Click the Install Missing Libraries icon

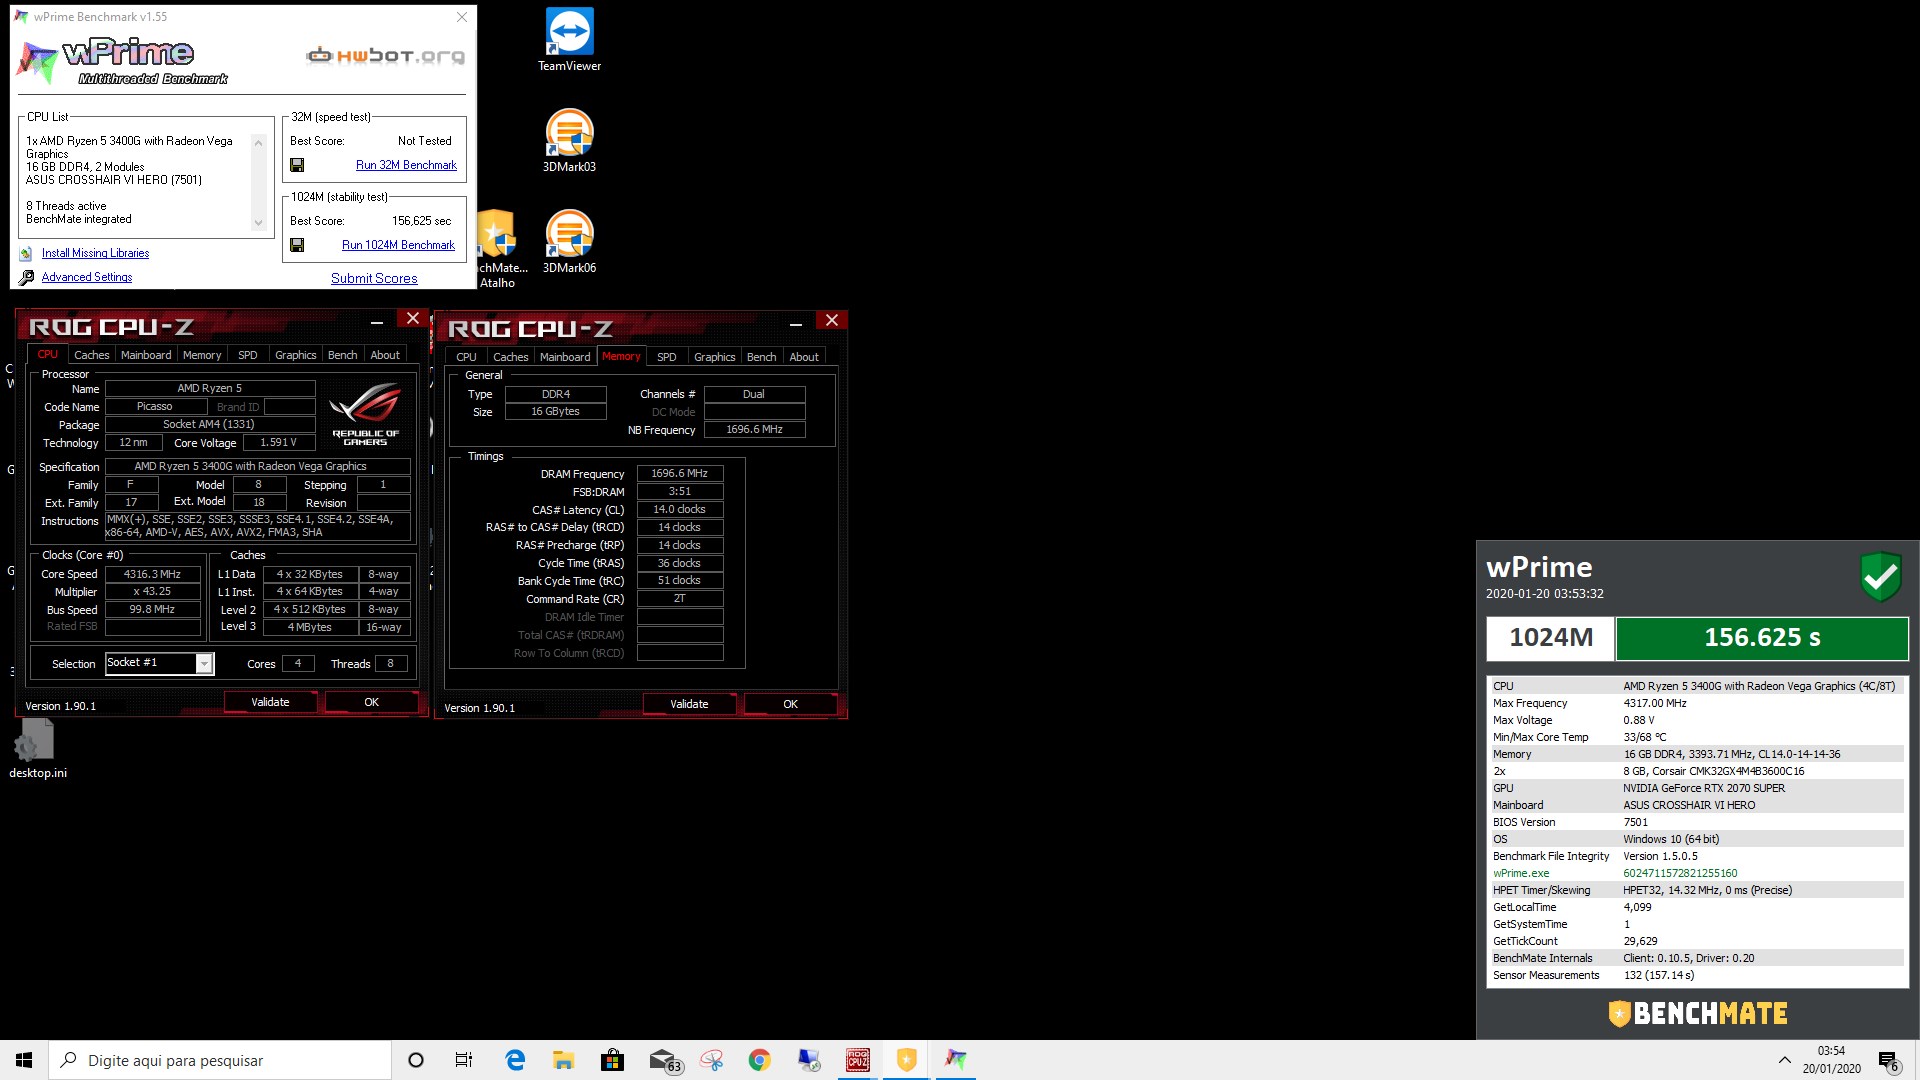(x=26, y=254)
